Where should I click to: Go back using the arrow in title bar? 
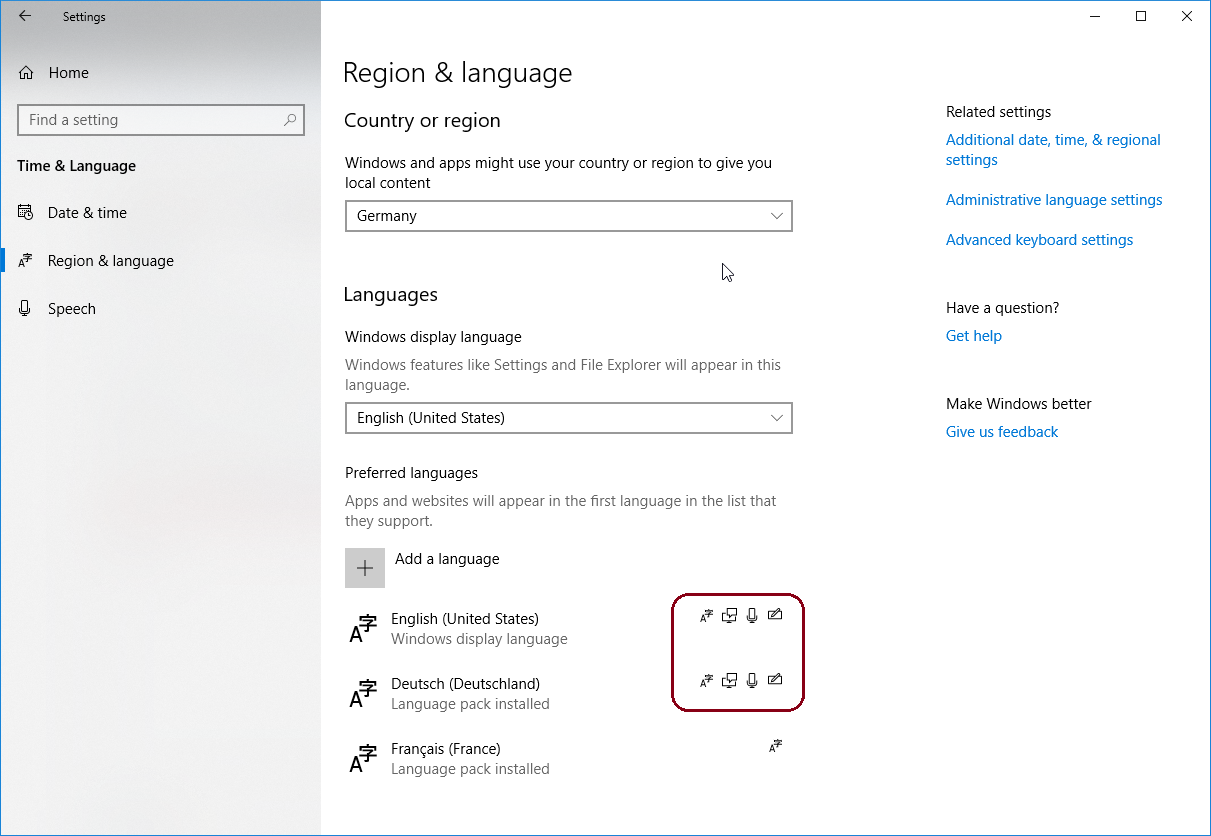25,16
